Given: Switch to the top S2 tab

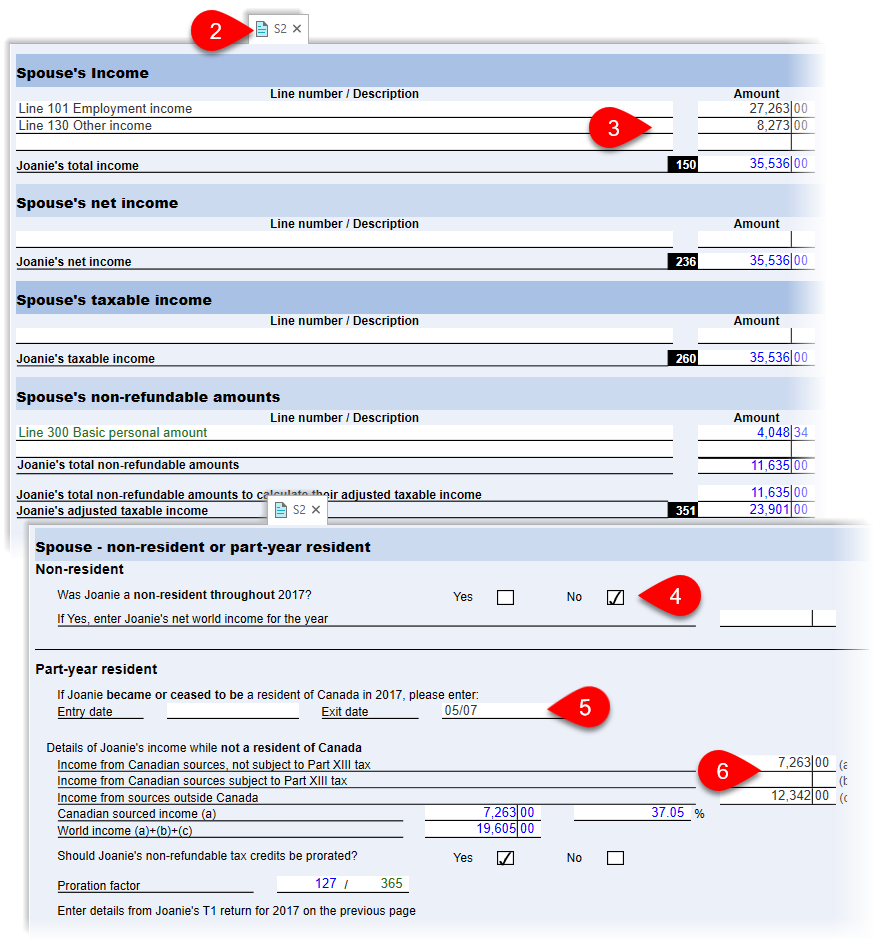Looking at the screenshot, I should pos(279,29).
